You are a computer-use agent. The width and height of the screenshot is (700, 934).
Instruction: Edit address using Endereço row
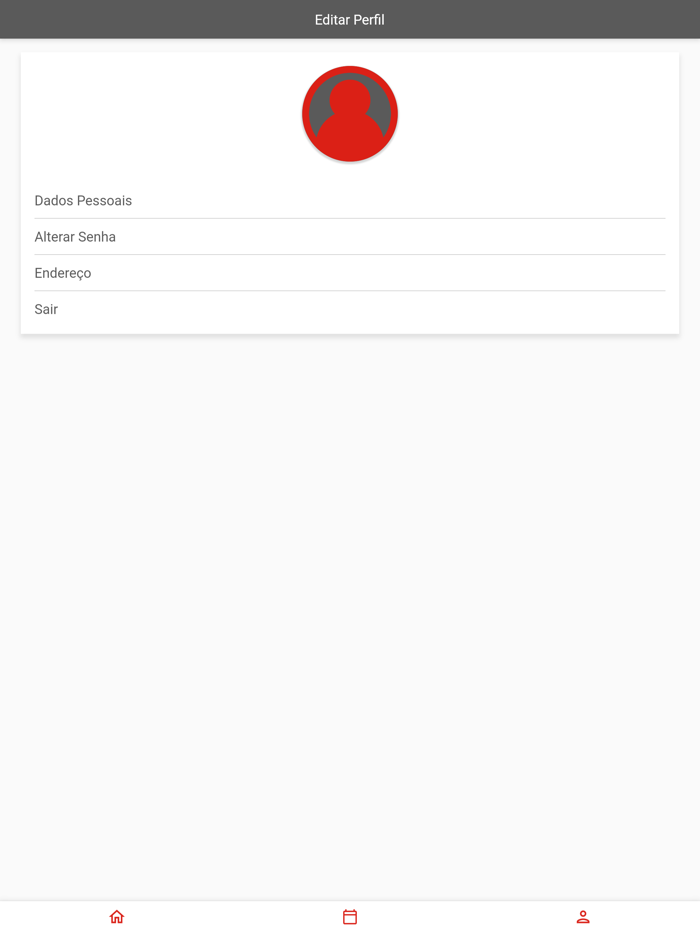(x=350, y=273)
